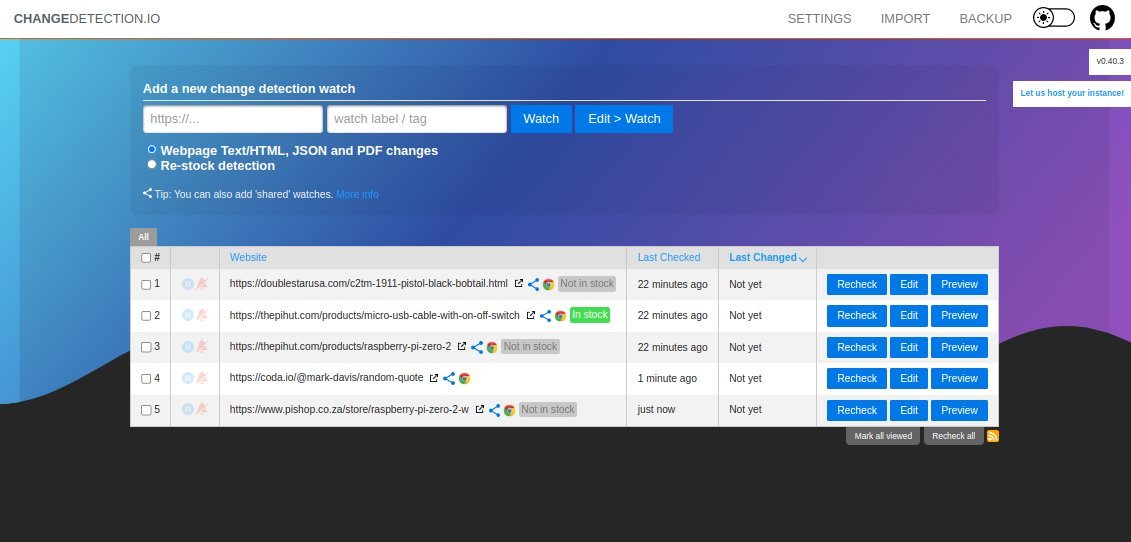Open the thepihut raspberry-pi-zero-2 external link icon
Screen dimensions: 1131x542
462,346
